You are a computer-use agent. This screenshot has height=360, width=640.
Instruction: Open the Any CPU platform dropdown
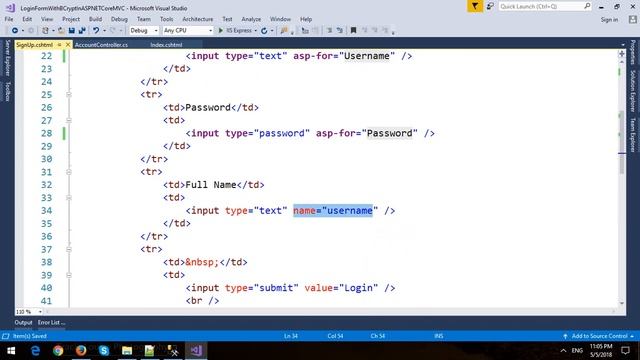point(188,31)
